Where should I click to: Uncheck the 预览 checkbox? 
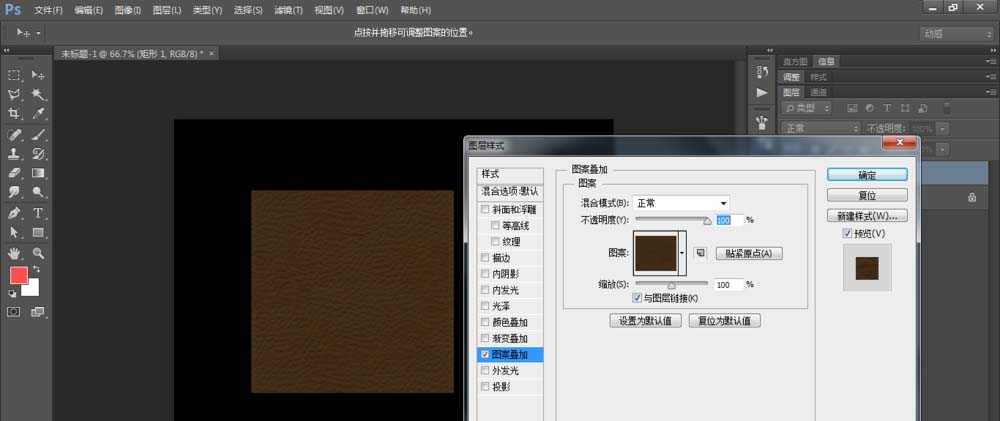pos(848,233)
